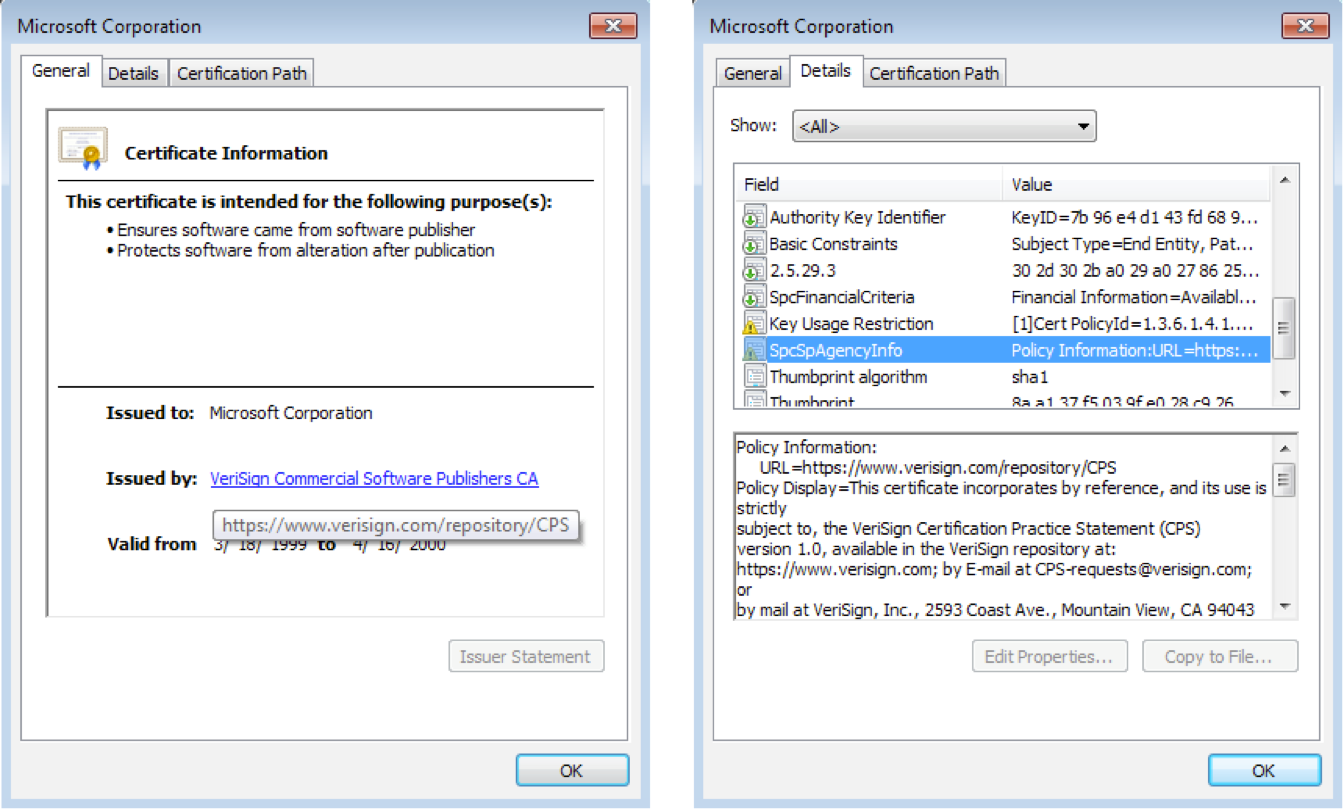This screenshot has width=1344, height=809.
Task: Select the Basic Constraints row
Action: 1004,244
